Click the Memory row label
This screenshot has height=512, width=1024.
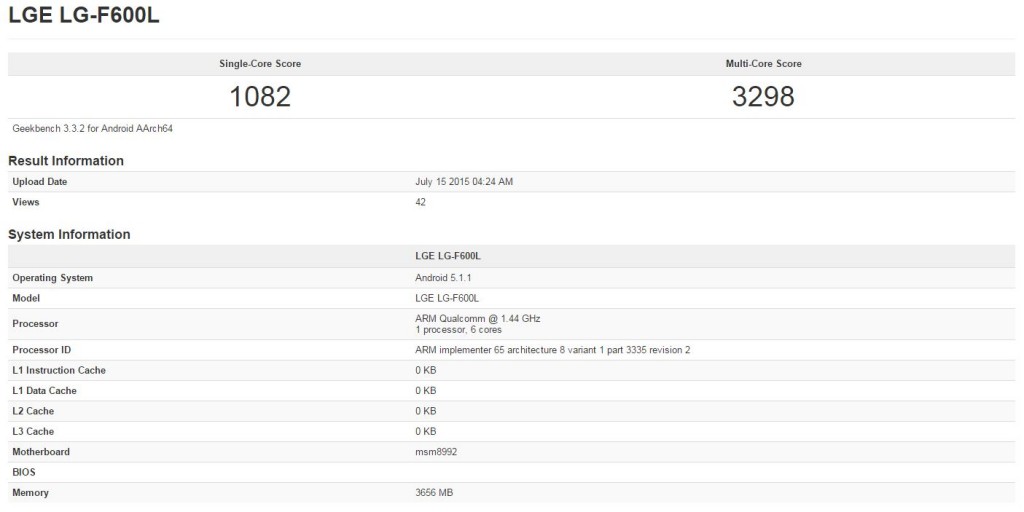click(31, 492)
